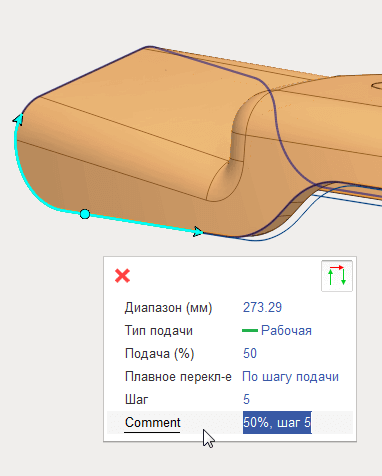Select the cyan circle point on curve
Viewport: 382px width, 476px height.
(85, 214)
